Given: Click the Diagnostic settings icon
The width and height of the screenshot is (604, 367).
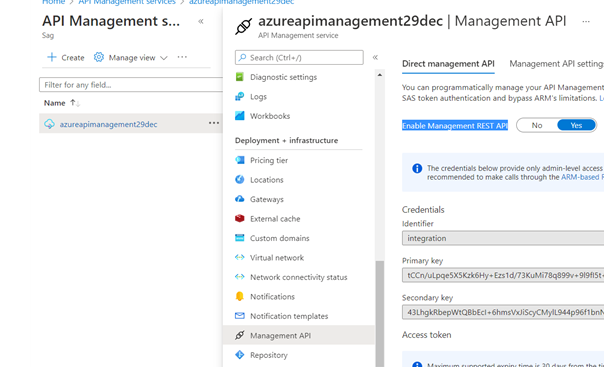Looking at the screenshot, I should tap(240, 77).
